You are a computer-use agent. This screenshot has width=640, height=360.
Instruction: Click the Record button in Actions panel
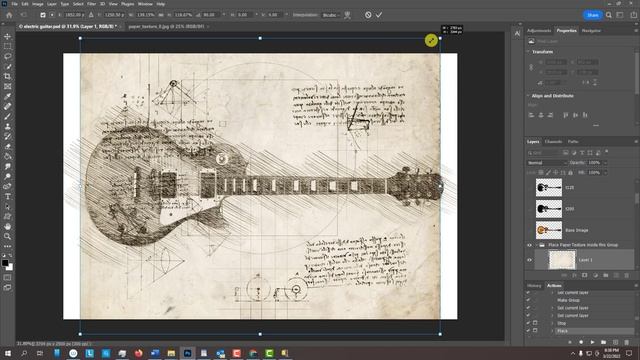tap(581, 342)
